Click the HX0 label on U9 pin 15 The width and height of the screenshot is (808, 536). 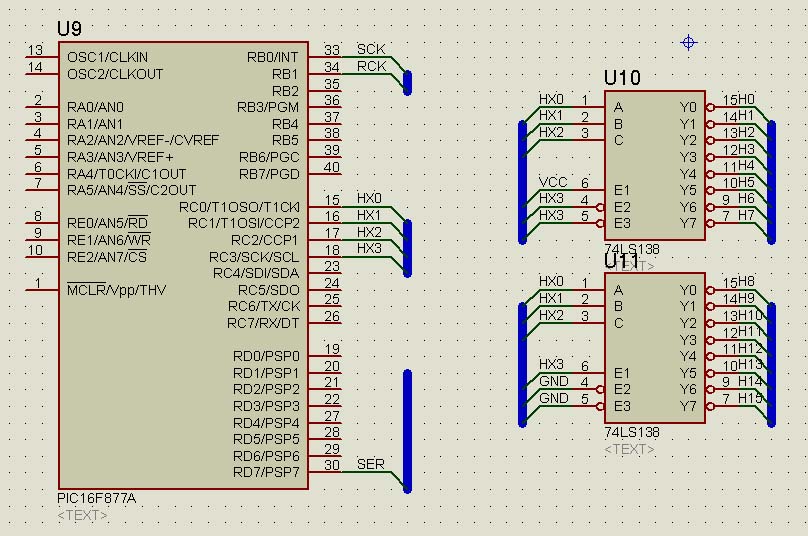tap(369, 198)
